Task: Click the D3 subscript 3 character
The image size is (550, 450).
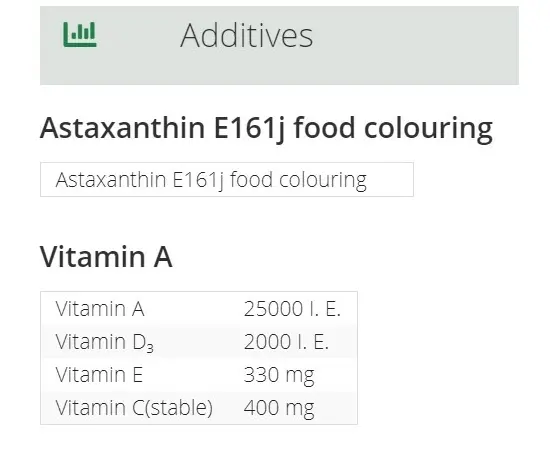Action: coord(150,348)
